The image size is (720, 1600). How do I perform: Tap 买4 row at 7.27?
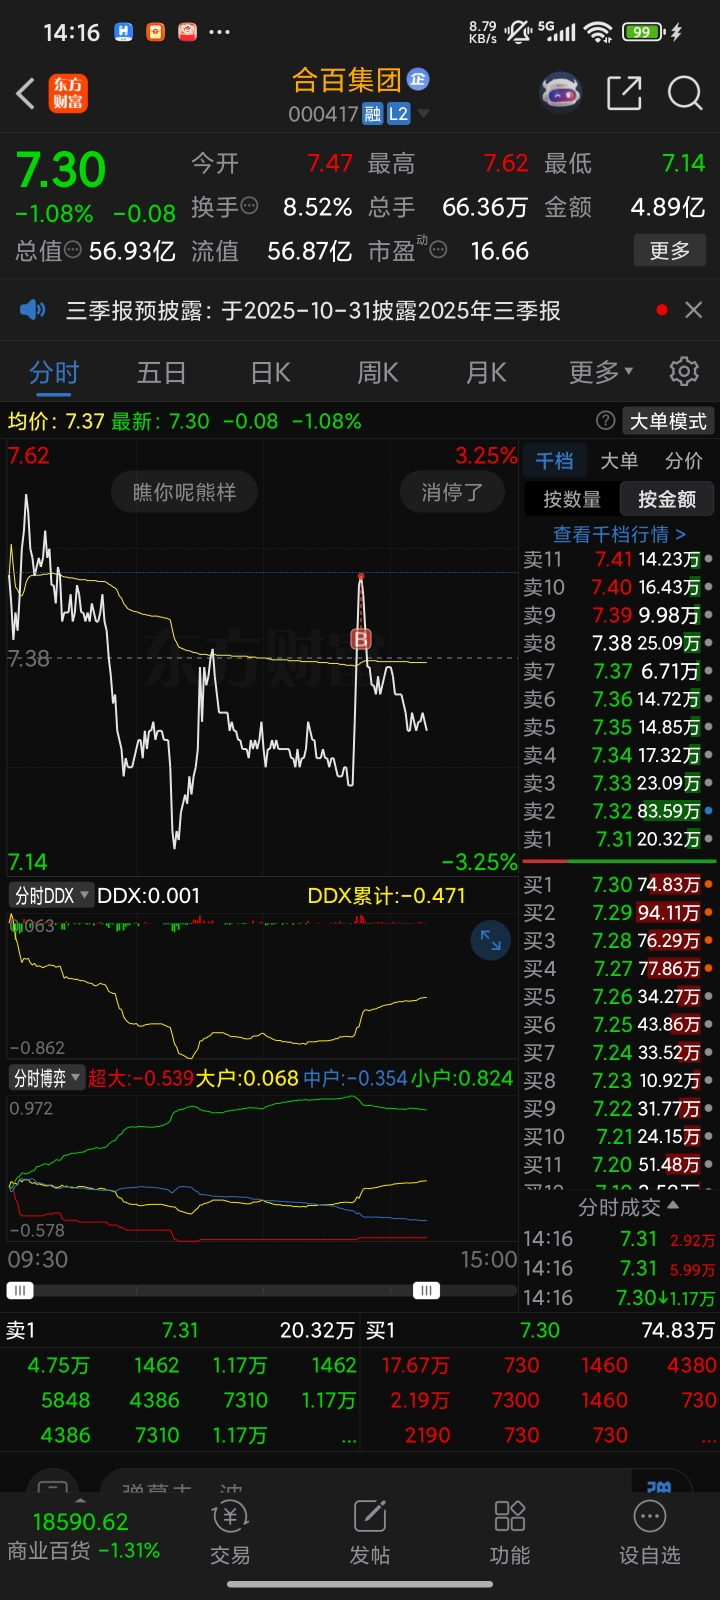point(619,968)
